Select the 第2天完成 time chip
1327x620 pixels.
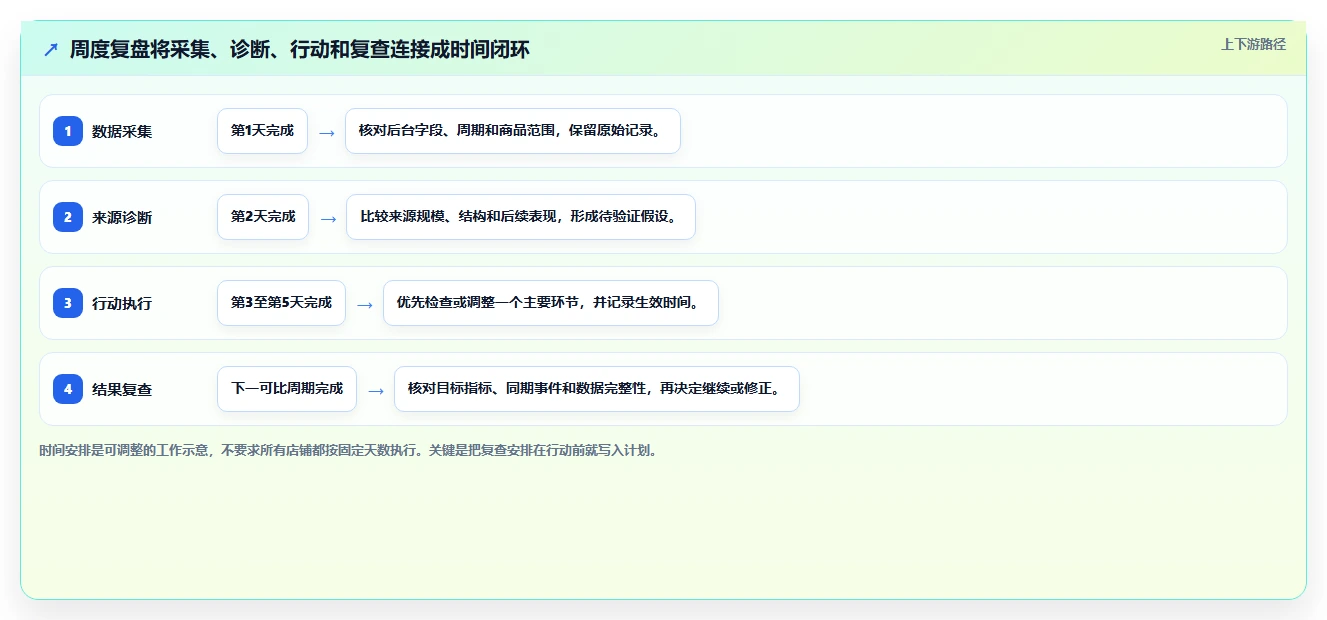263,217
